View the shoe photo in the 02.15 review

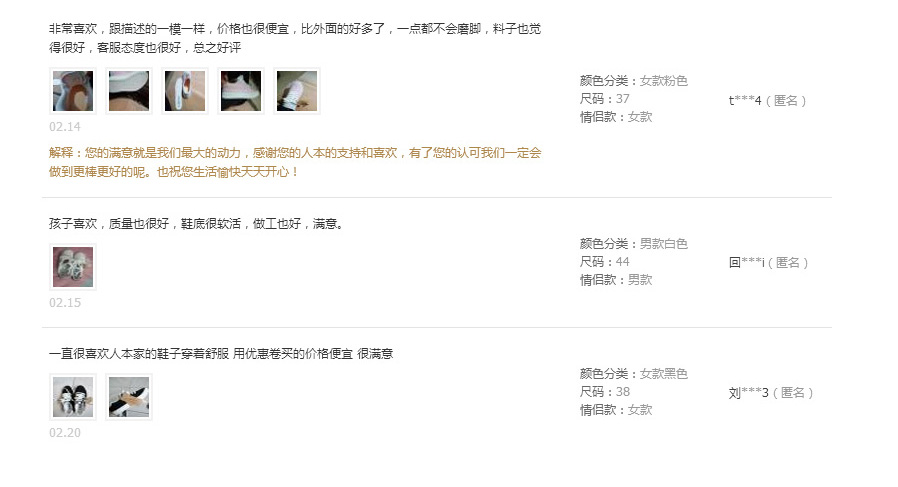coord(73,266)
